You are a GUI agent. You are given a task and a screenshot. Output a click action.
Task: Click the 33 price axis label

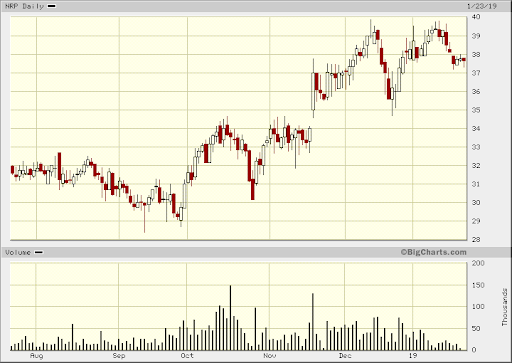pos(476,147)
